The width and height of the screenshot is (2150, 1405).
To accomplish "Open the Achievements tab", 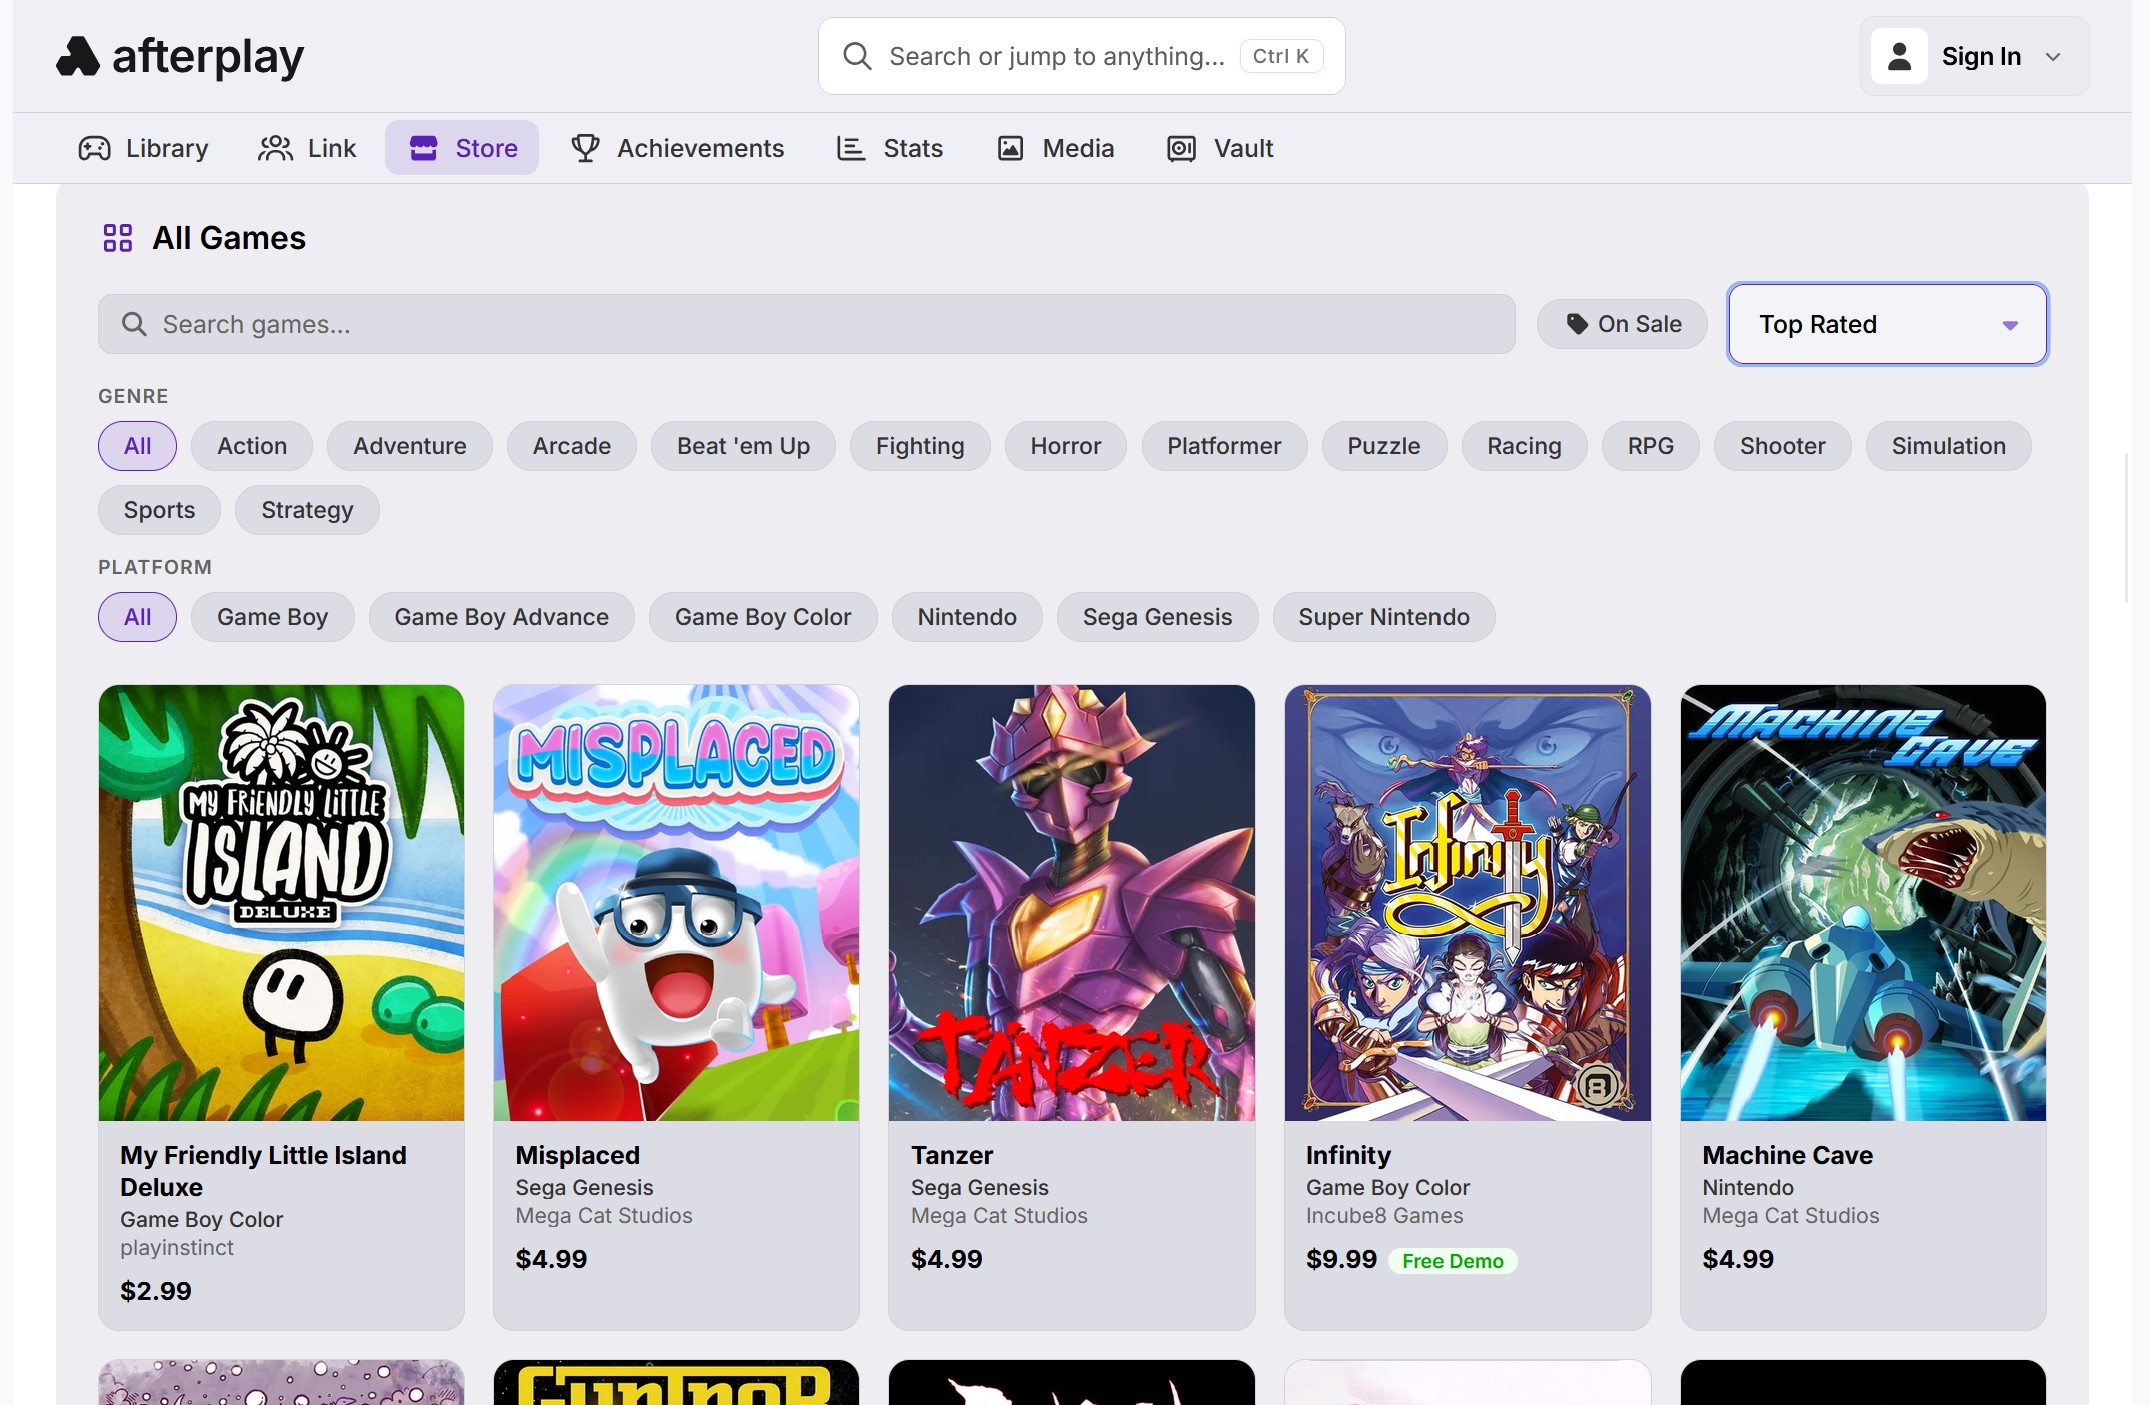I will (677, 148).
